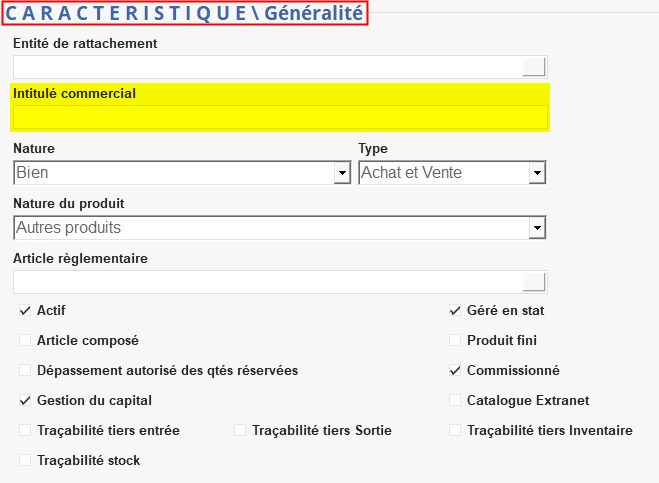Click the Intitulé commercial input field
Viewport: 659px width, 483px height.
(280, 118)
